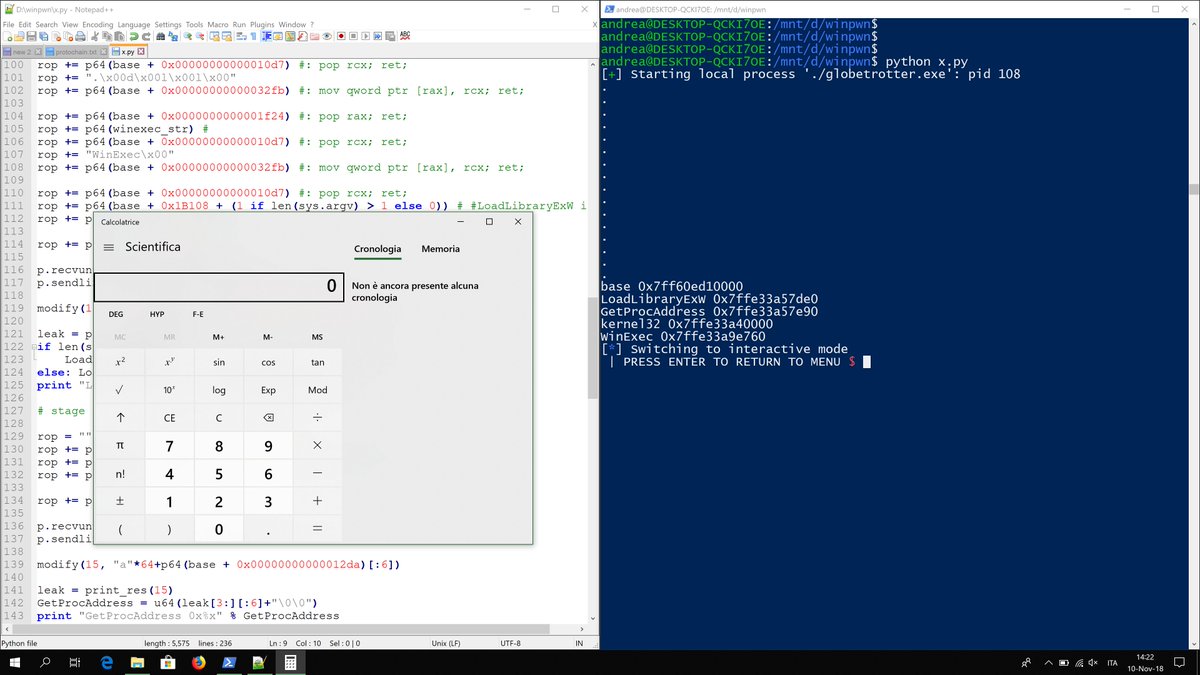Toggle HYP hyperbolic functions on calculator

coord(157,314)
